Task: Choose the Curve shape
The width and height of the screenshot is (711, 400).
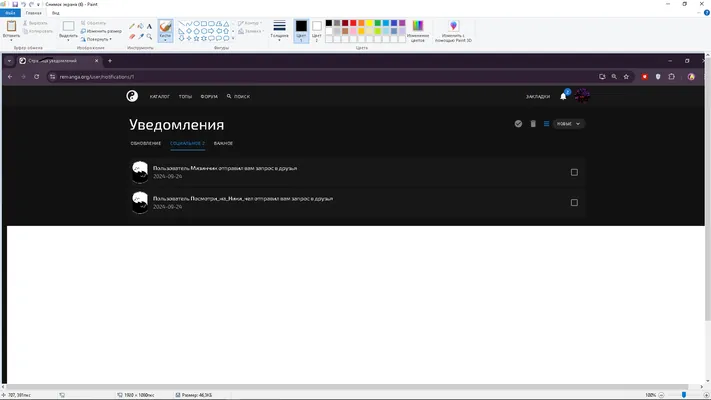Action: pyautogui.click(x=189, y=24)
